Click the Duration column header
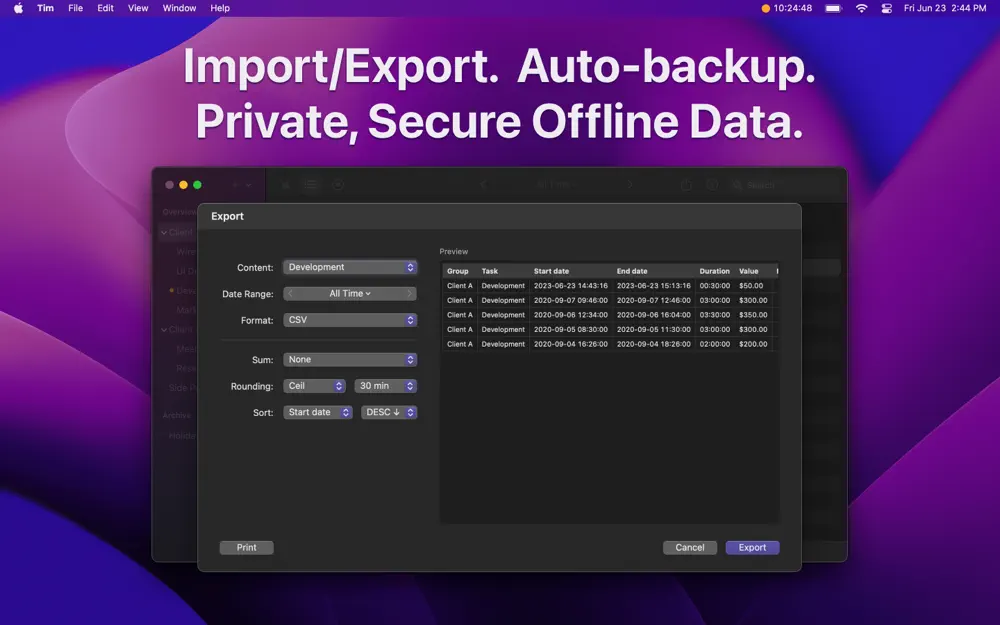Viewport: 1000px width, 625px height. pos(714,271)
